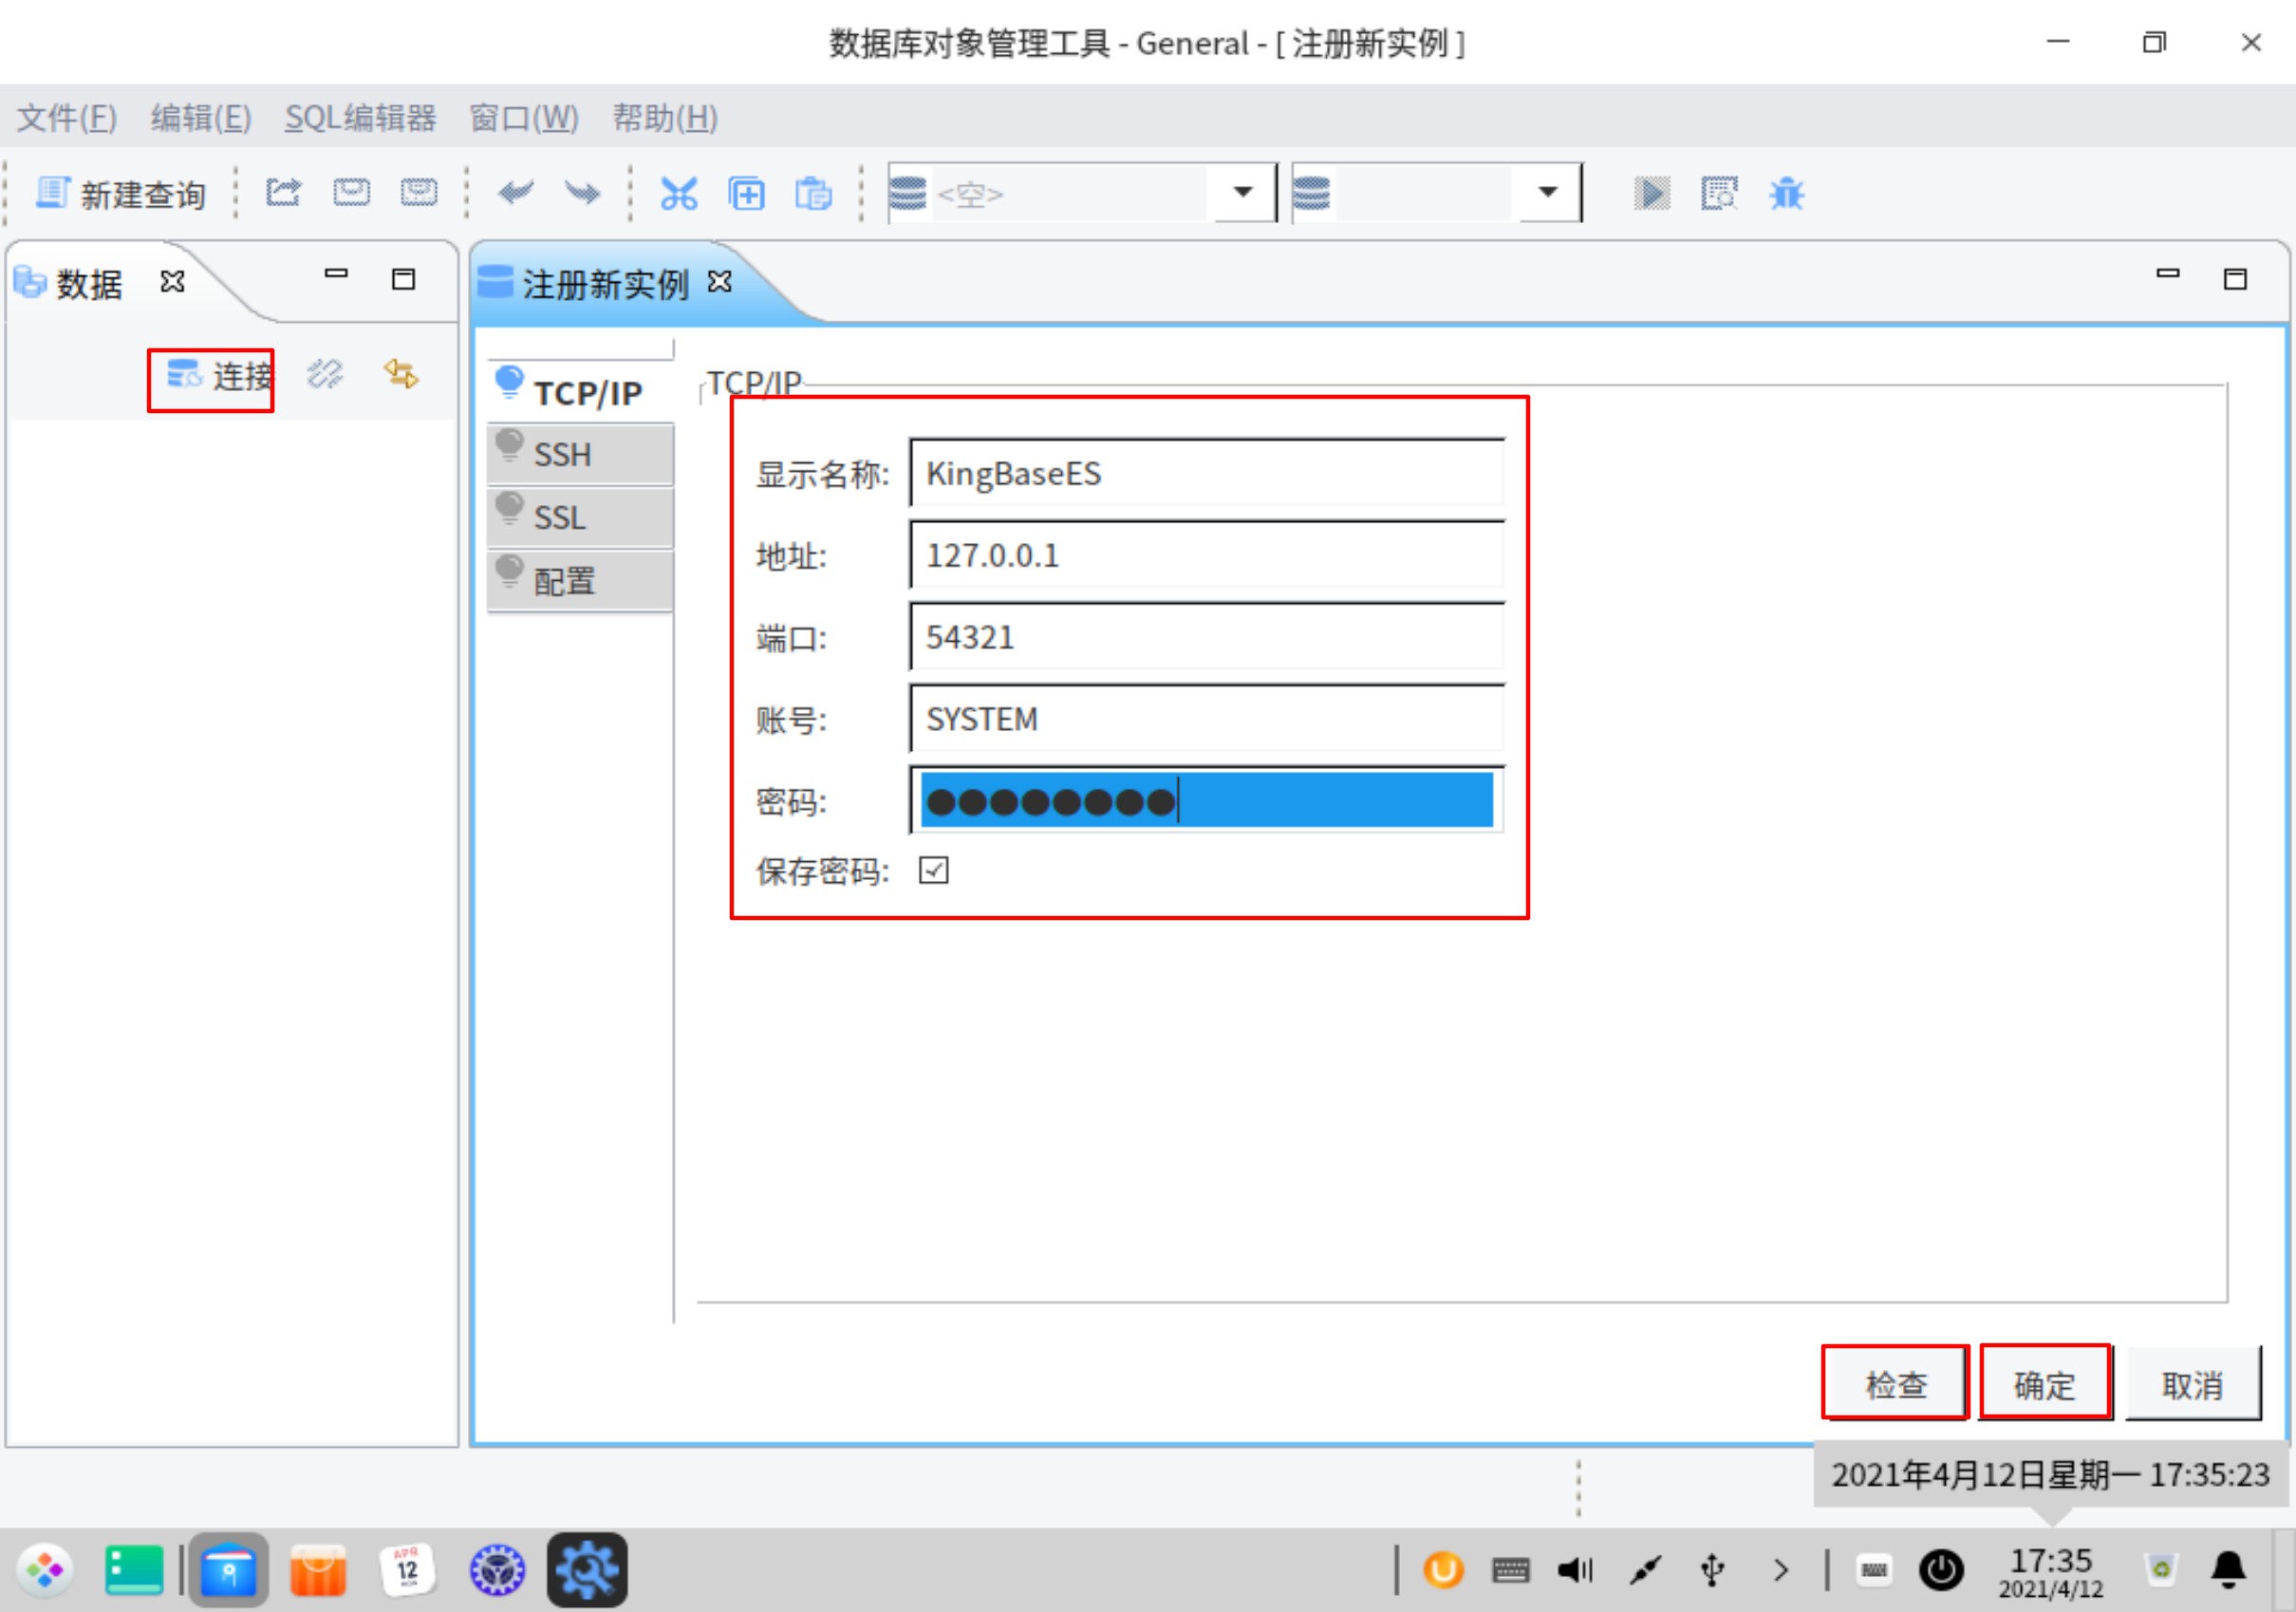Click the 端口 input field

point(1205,637)
